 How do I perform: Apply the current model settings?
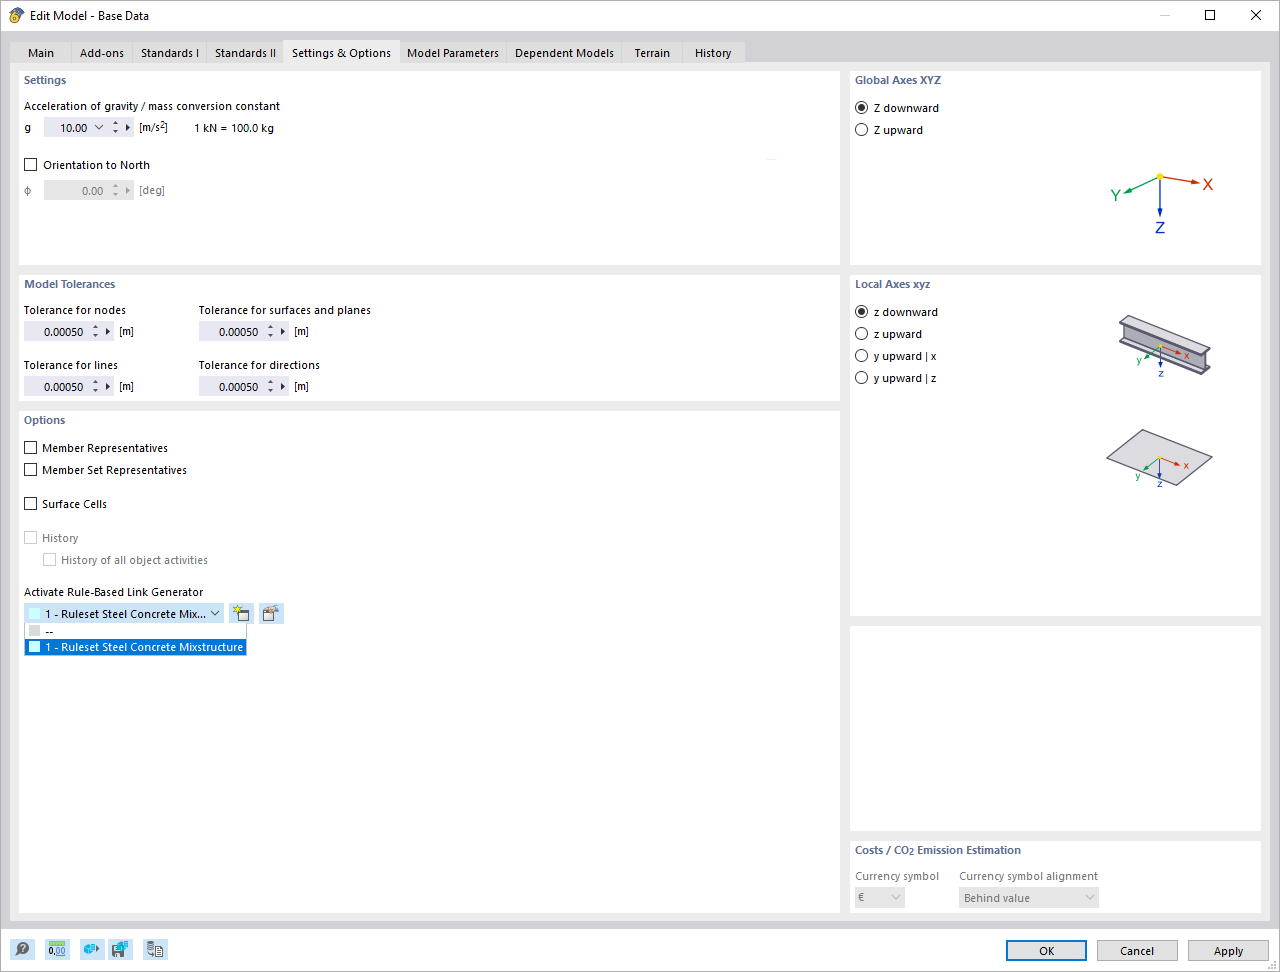click(x=1227, y=950)
